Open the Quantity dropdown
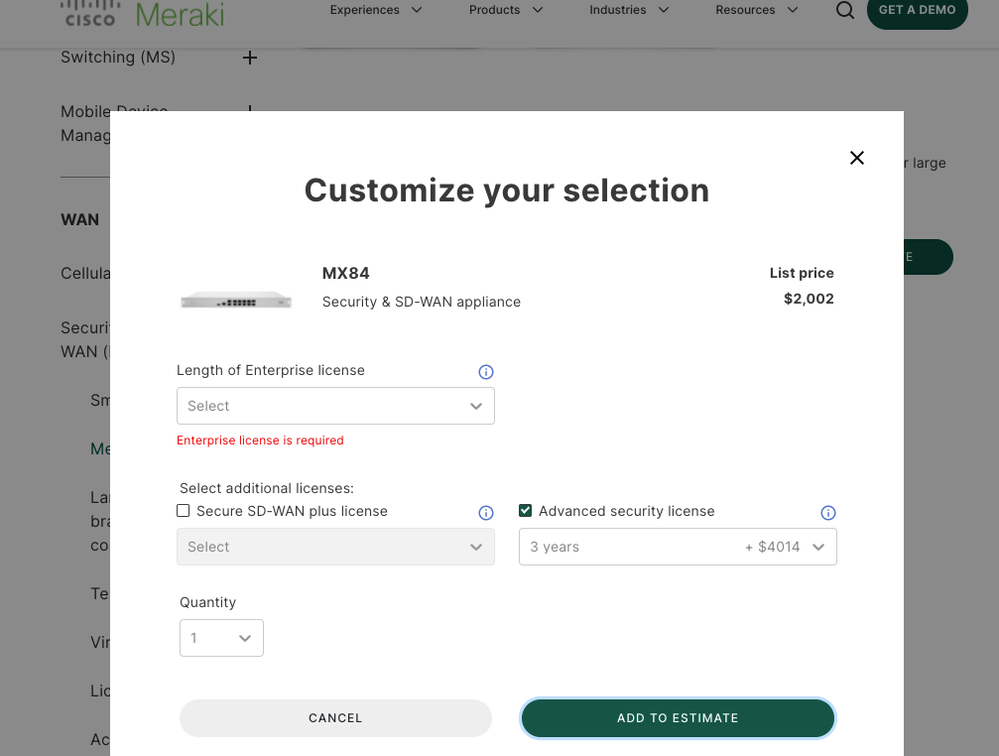 click(221, 638)
